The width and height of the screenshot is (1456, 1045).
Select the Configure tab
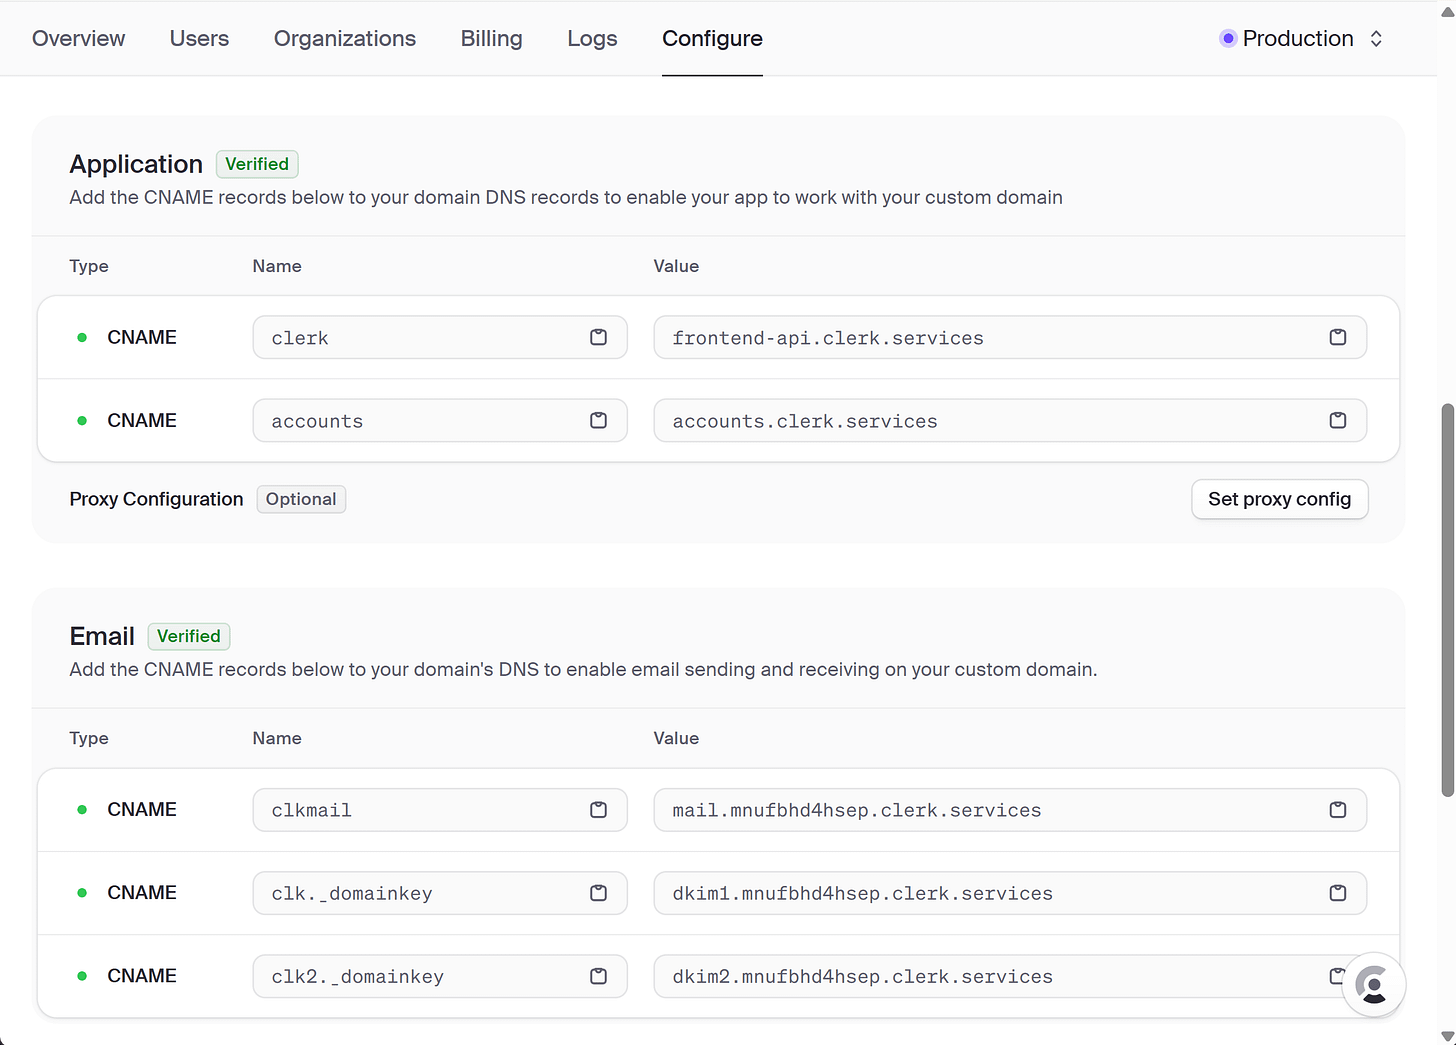click(712, 38)
